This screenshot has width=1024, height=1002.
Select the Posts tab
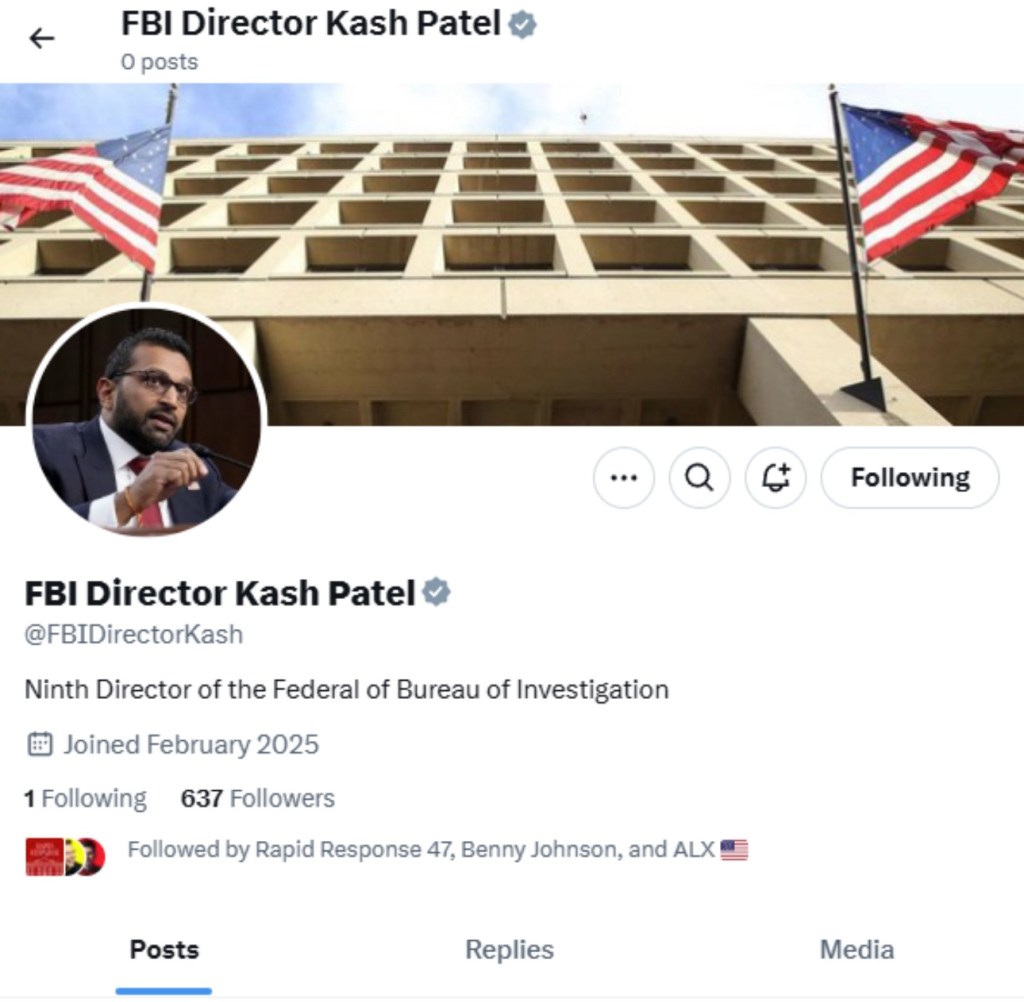[x=164, y=949]
